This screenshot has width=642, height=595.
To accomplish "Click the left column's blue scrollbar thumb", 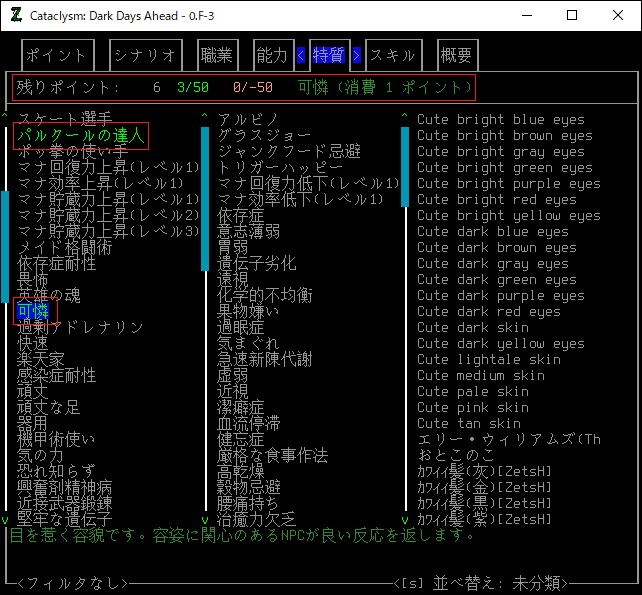I will pos(5,245).
